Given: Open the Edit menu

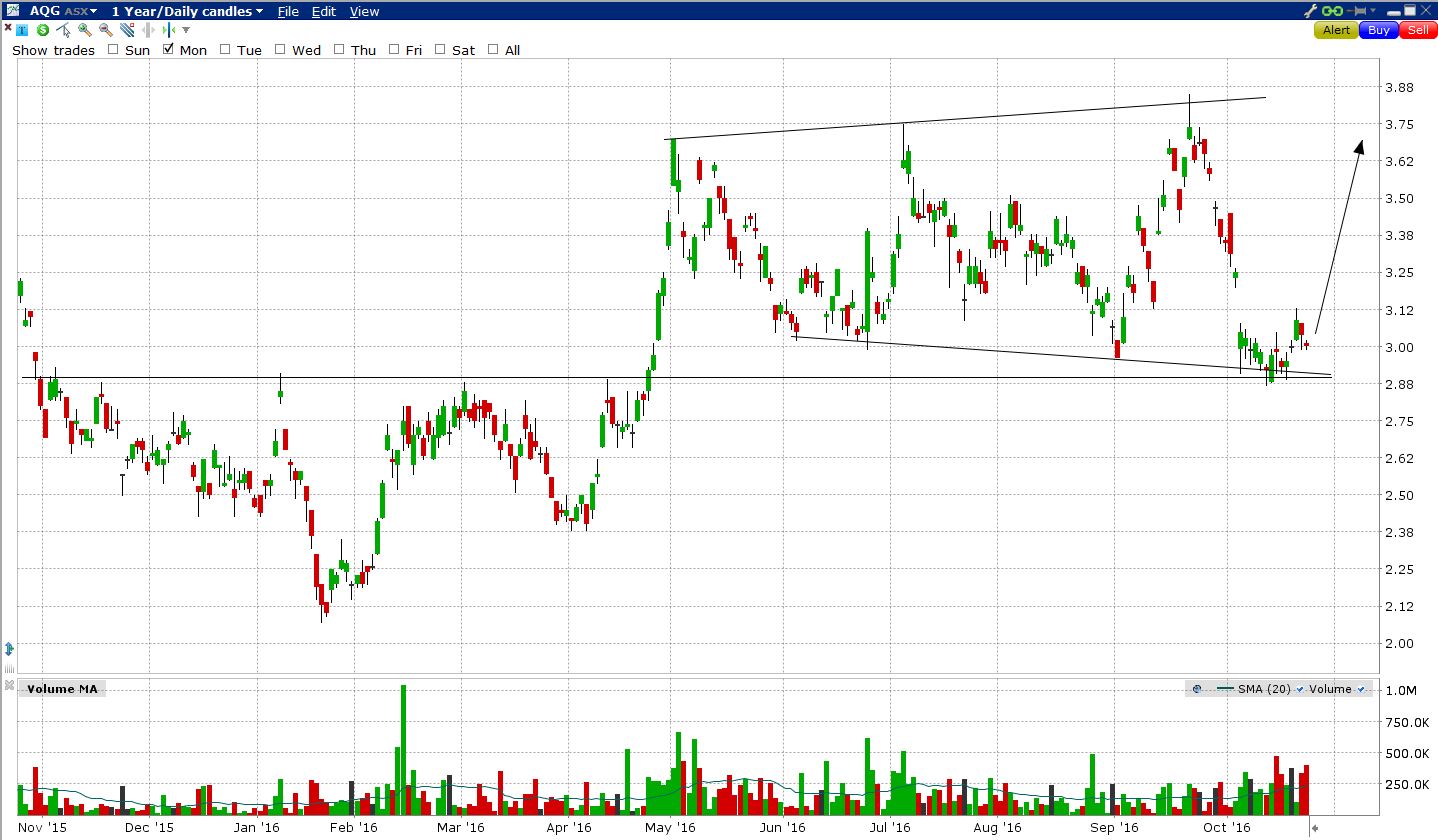Looking at the screenshot, I should 323,11.
